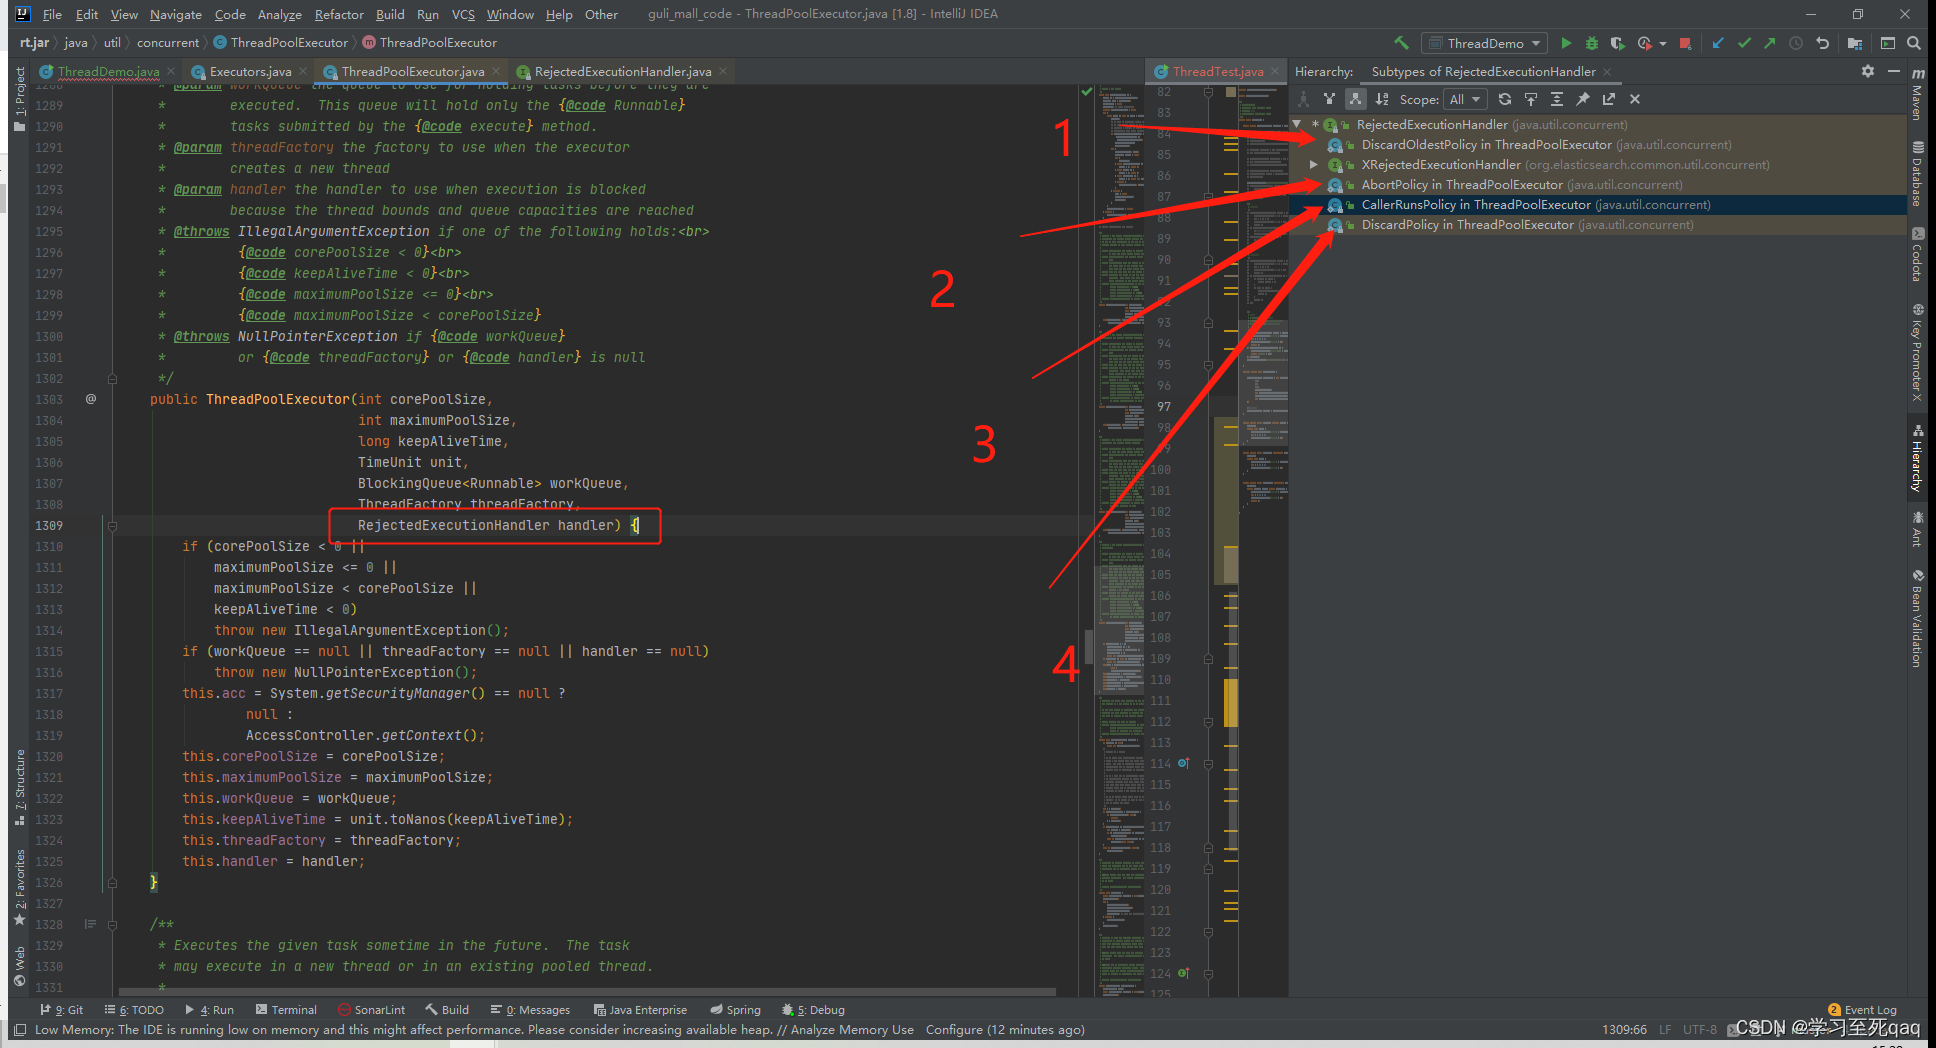Open the ThreadDemo run configuration dropdown
1936x1048 pixels.
click(1484, 43)
